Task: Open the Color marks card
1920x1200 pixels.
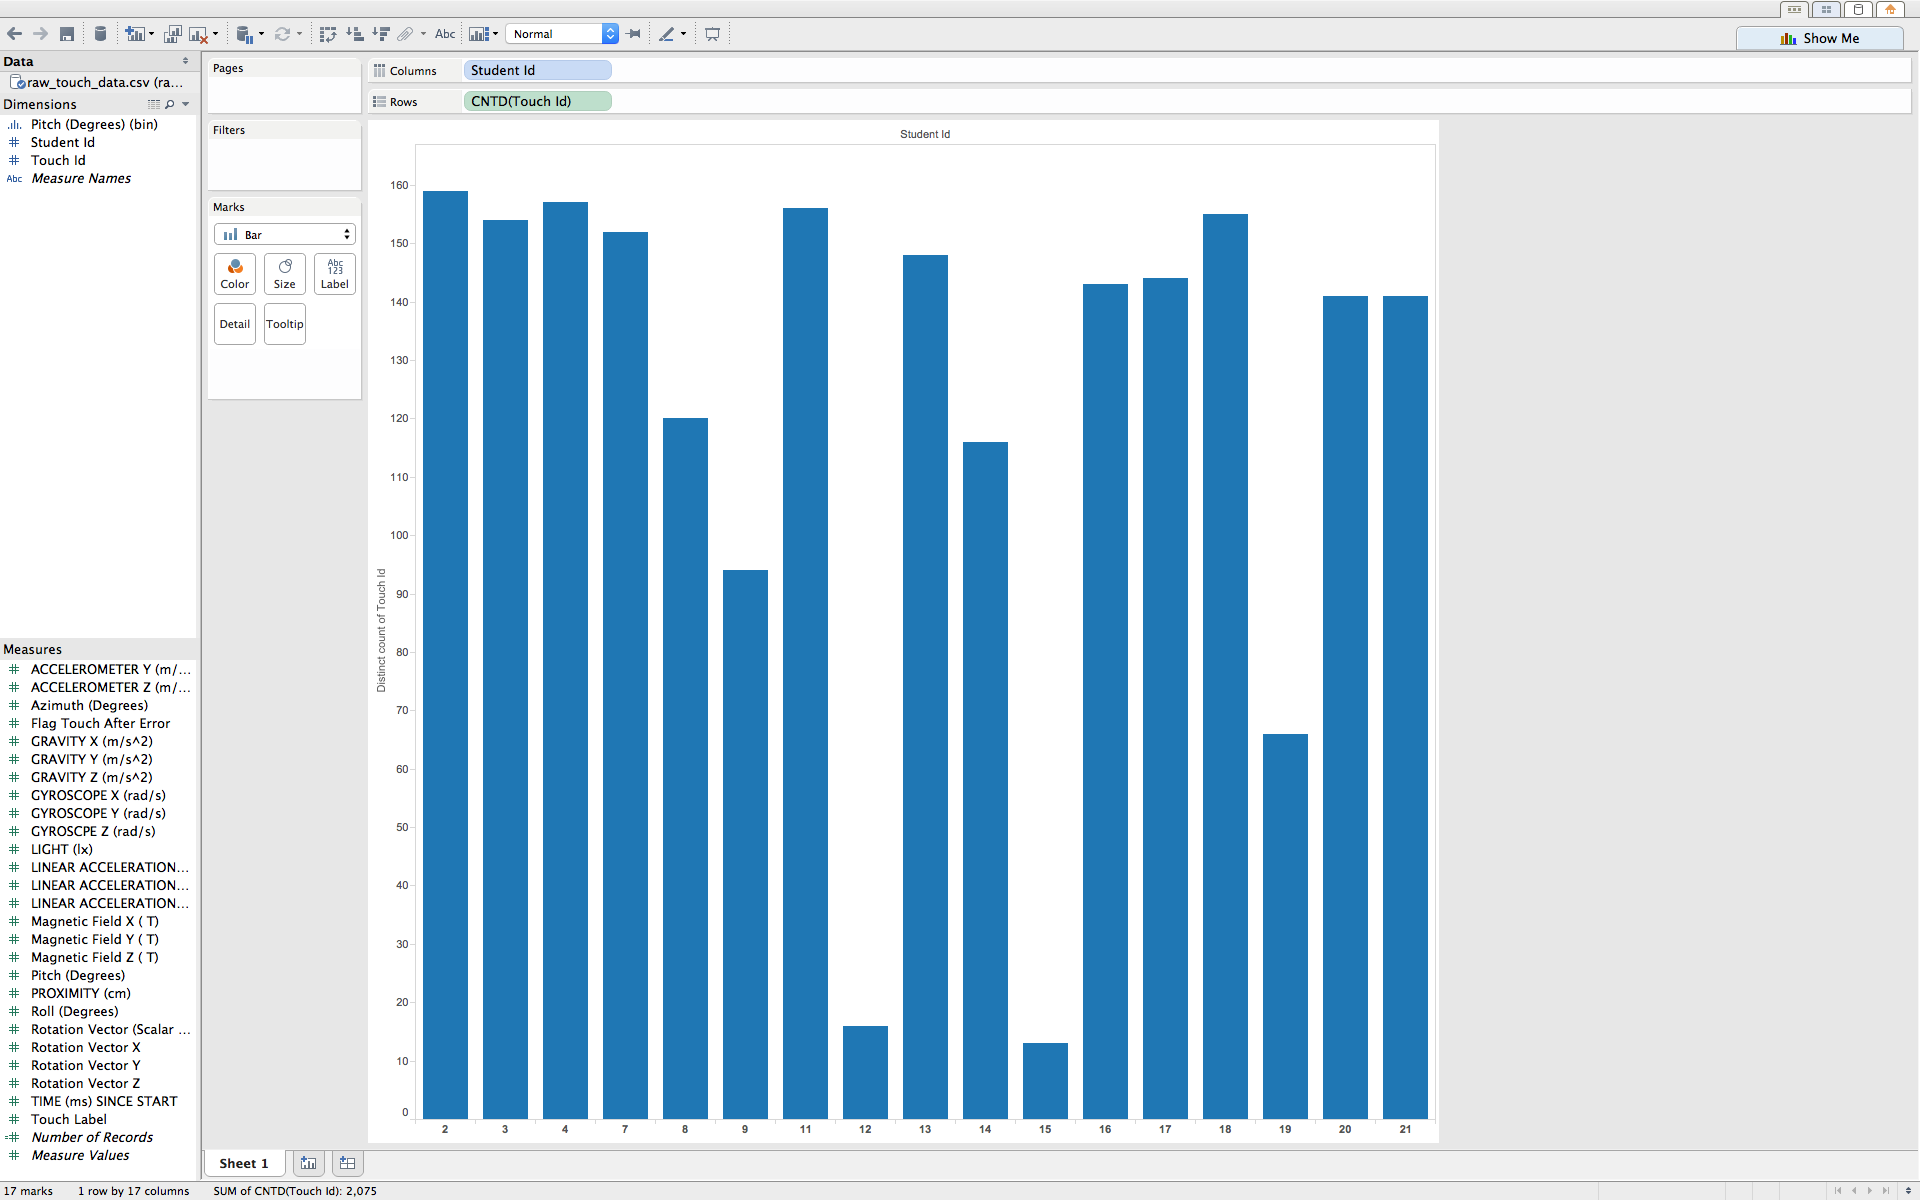Action: click(235, 274)
